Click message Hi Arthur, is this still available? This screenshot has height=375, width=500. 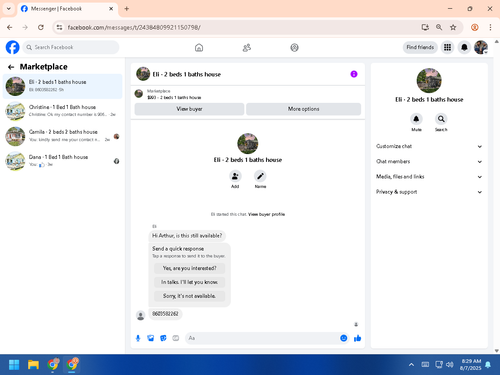[x=187, y=236]
